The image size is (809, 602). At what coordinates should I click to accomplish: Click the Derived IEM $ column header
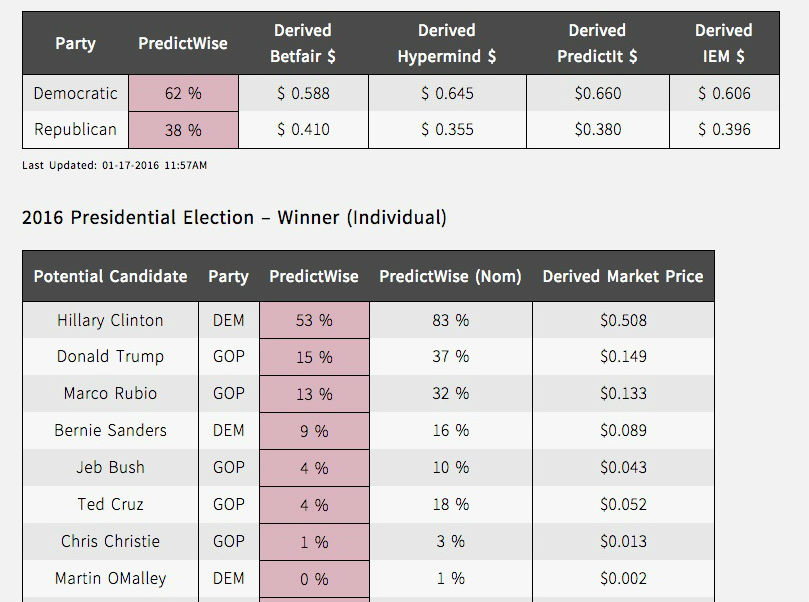(x=724, y=43)
